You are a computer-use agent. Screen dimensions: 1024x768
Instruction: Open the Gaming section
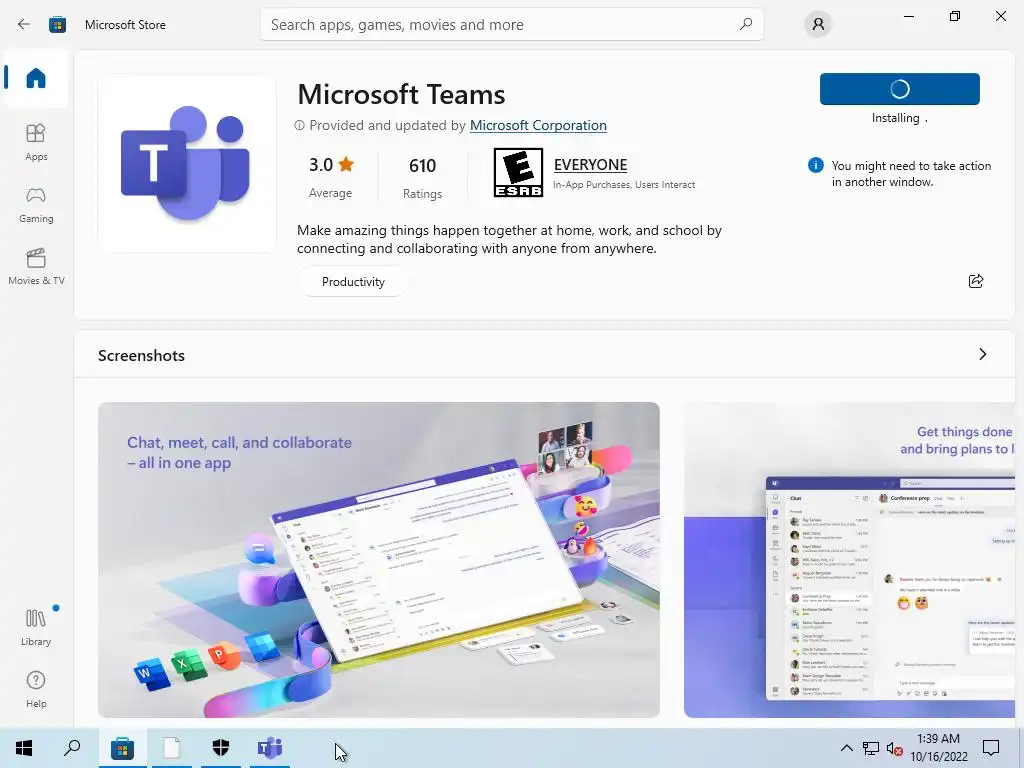coord(36,205)
